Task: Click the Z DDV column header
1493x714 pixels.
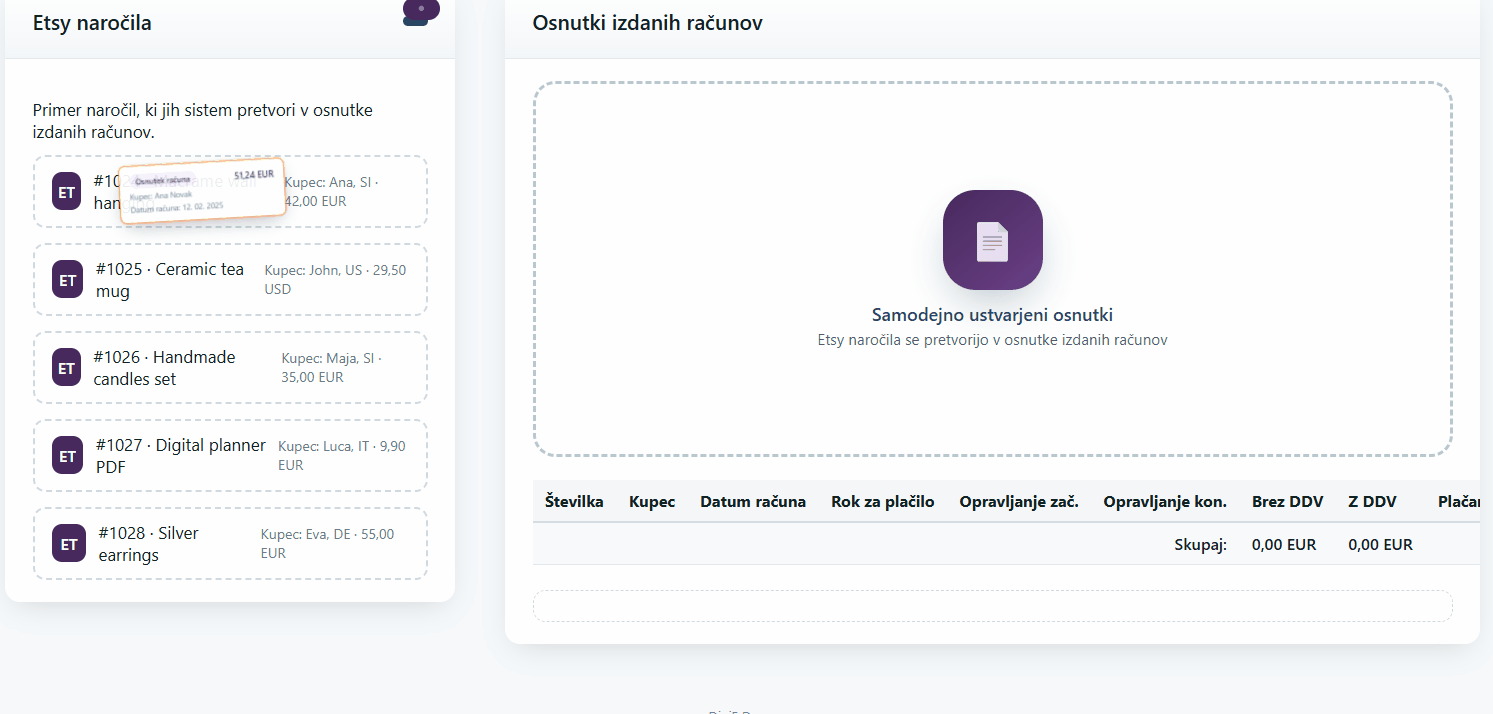Action: click(1372, 502)
